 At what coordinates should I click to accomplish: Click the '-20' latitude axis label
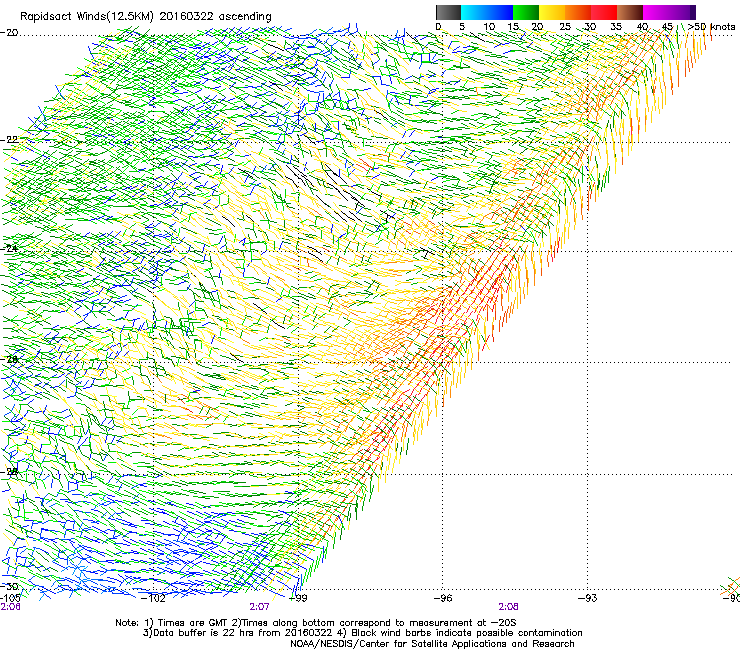(9, 33)
